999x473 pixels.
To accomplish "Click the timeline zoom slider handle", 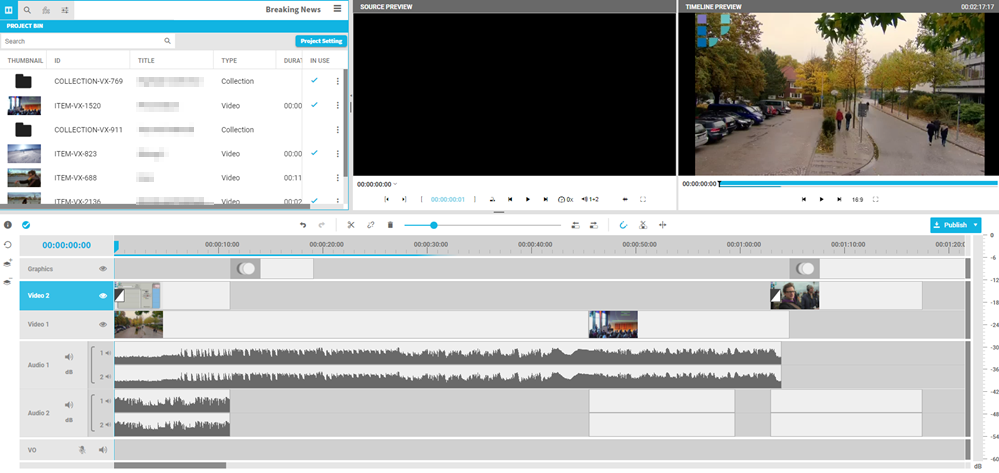I will tap(433, 225).
